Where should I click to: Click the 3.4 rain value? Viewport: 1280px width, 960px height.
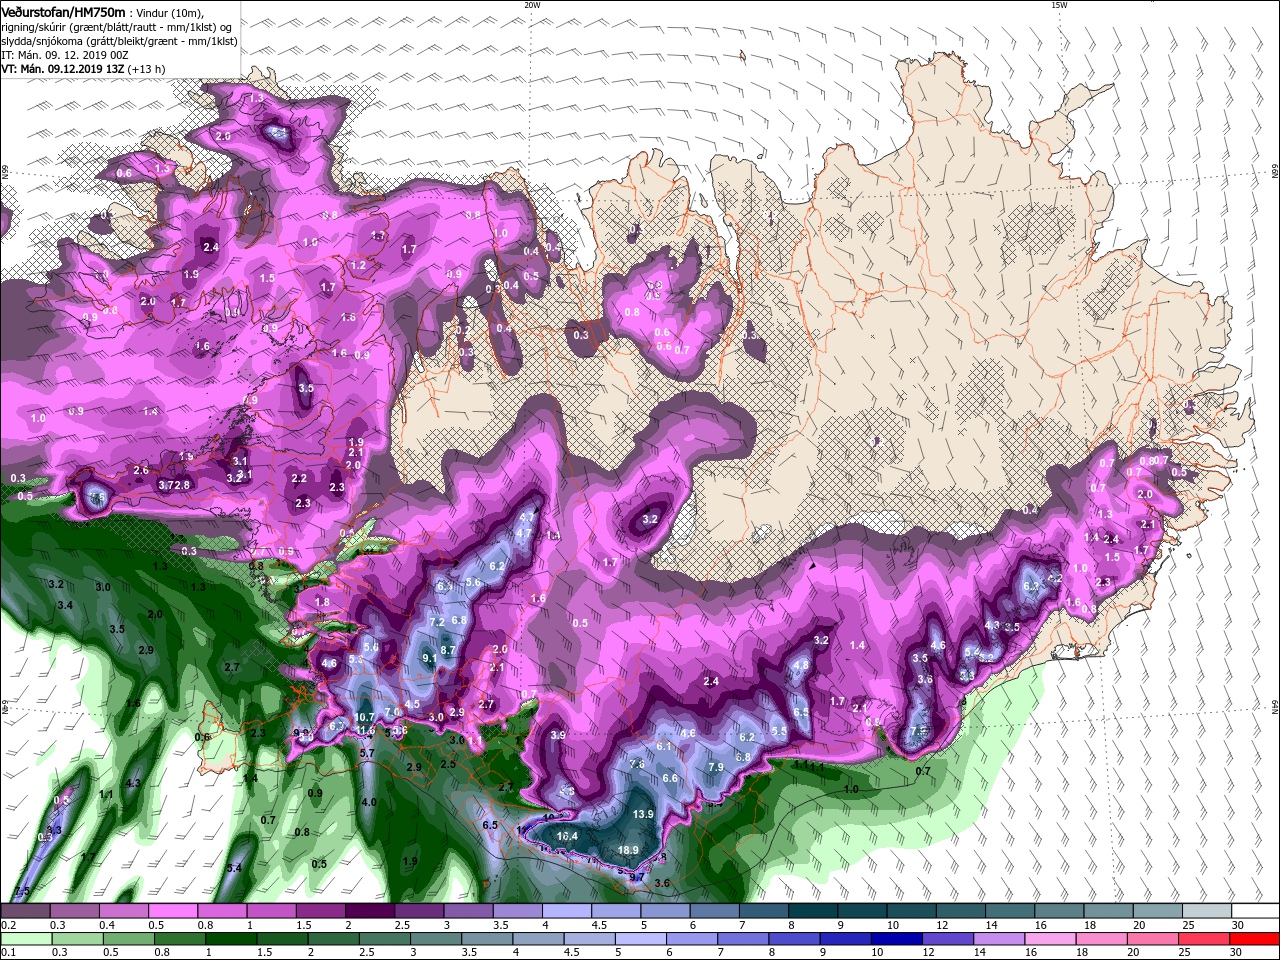click(66, 605)
